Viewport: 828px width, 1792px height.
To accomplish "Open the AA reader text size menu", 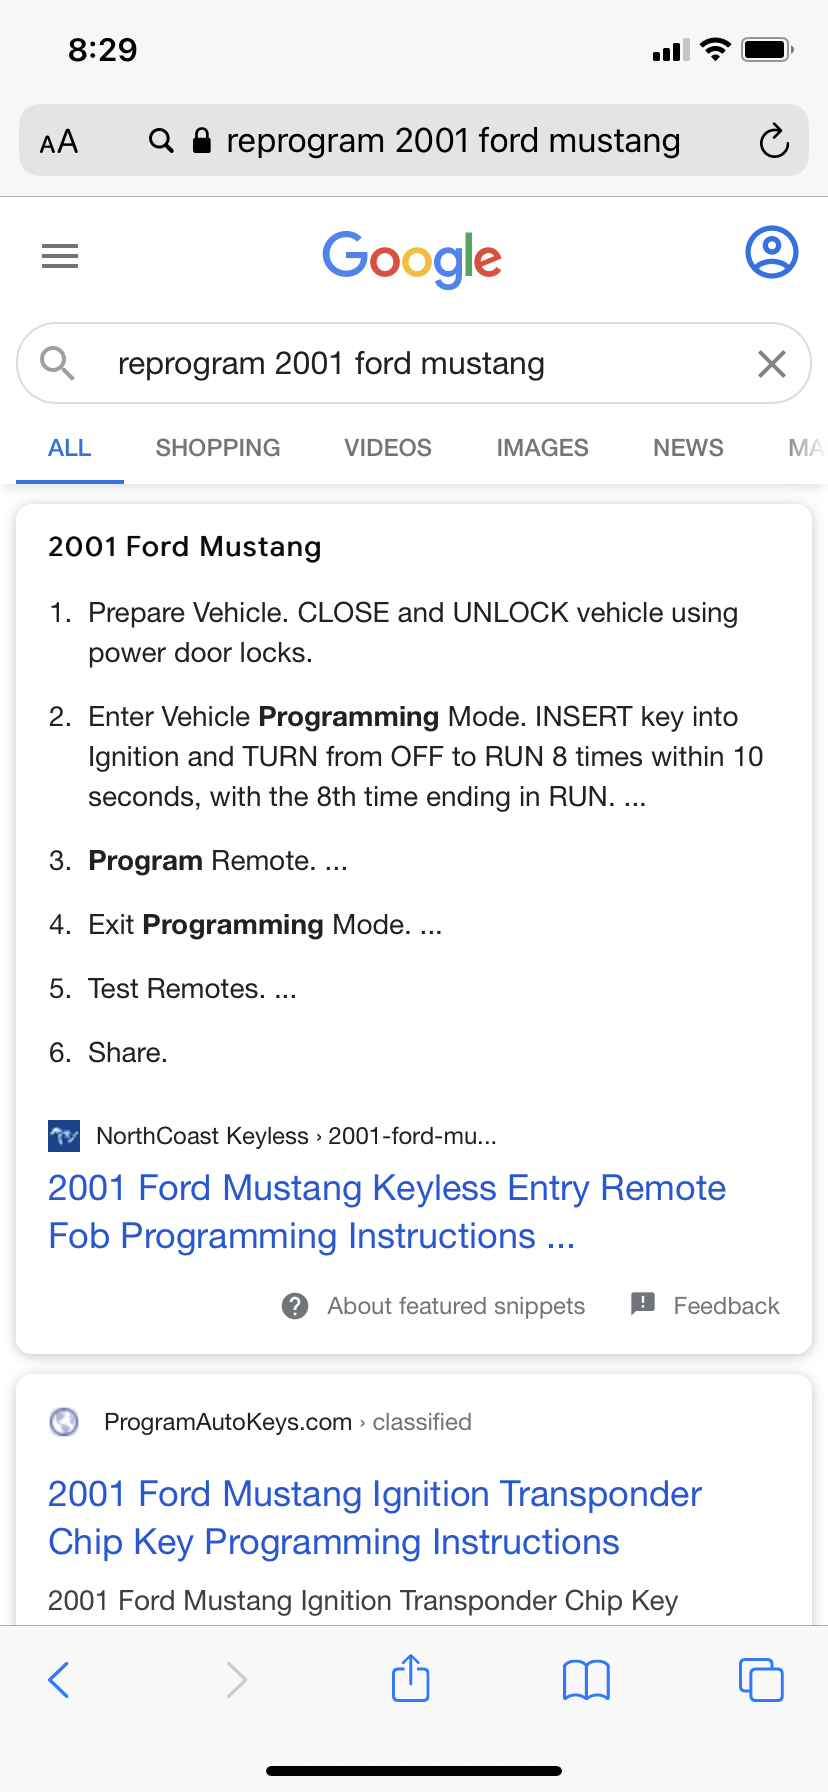I will pyautogui.click(x=59, y=141).
